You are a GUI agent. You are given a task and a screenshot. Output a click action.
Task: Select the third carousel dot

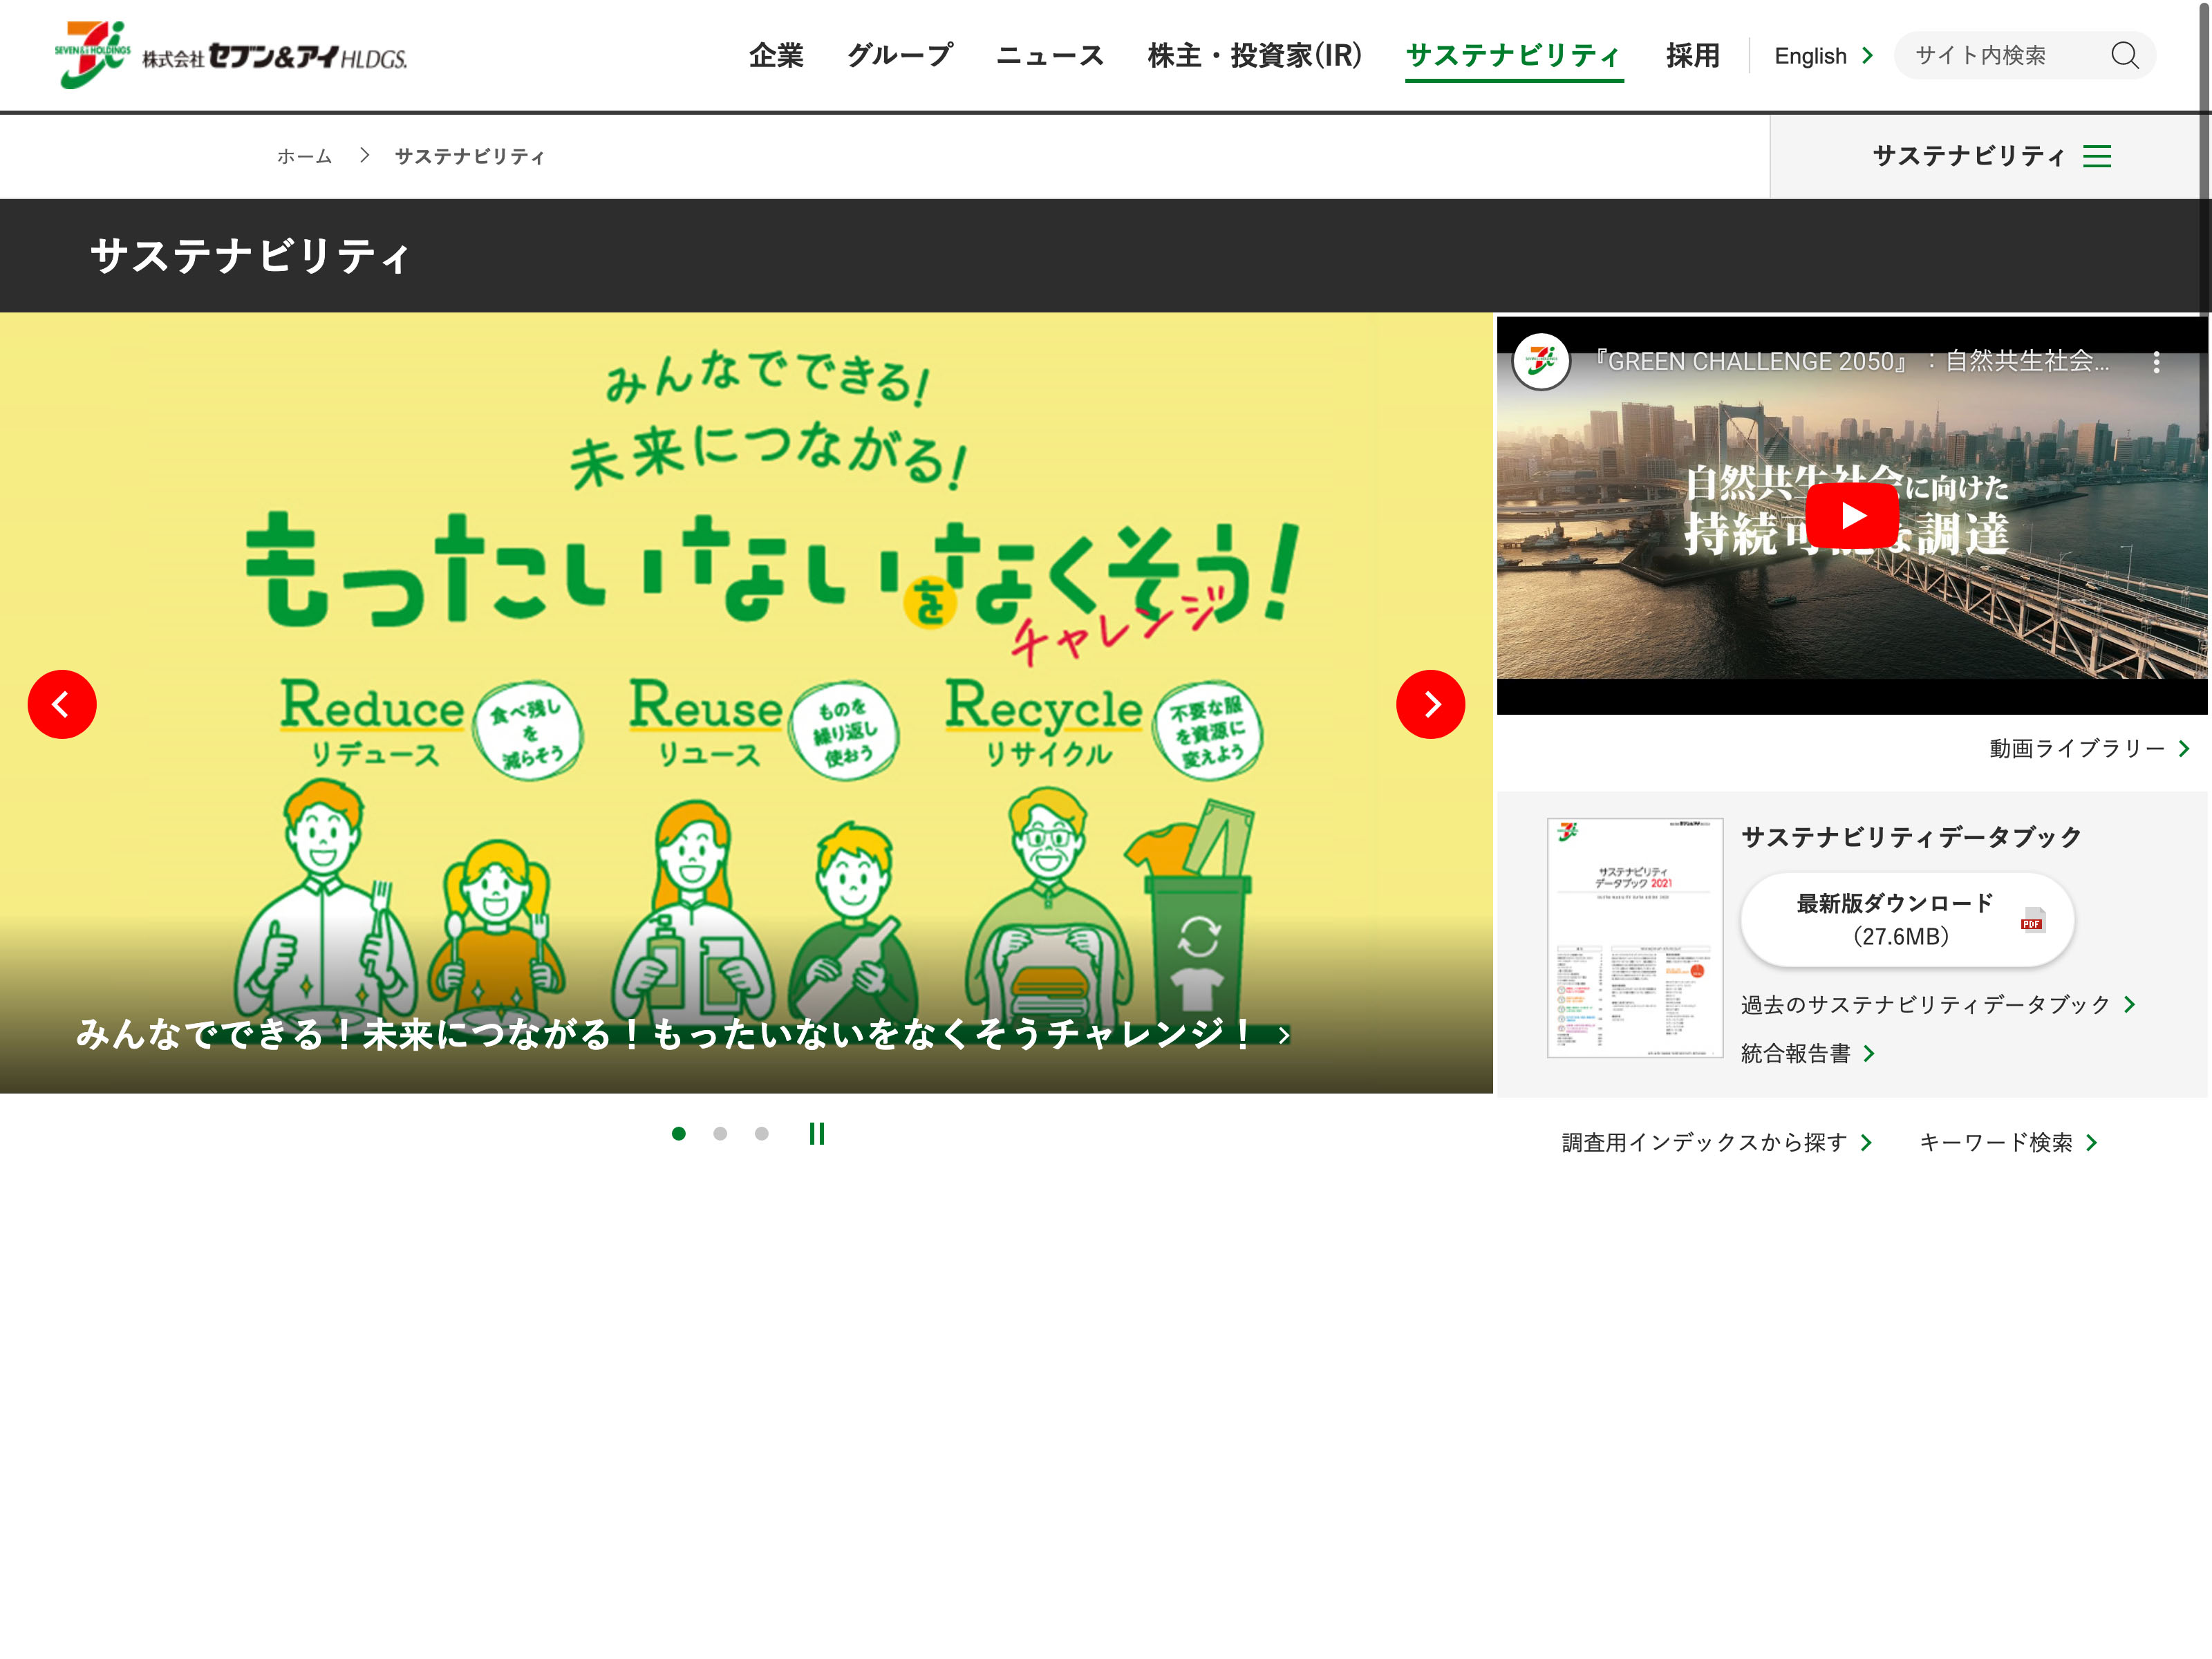click(761, 1133)
